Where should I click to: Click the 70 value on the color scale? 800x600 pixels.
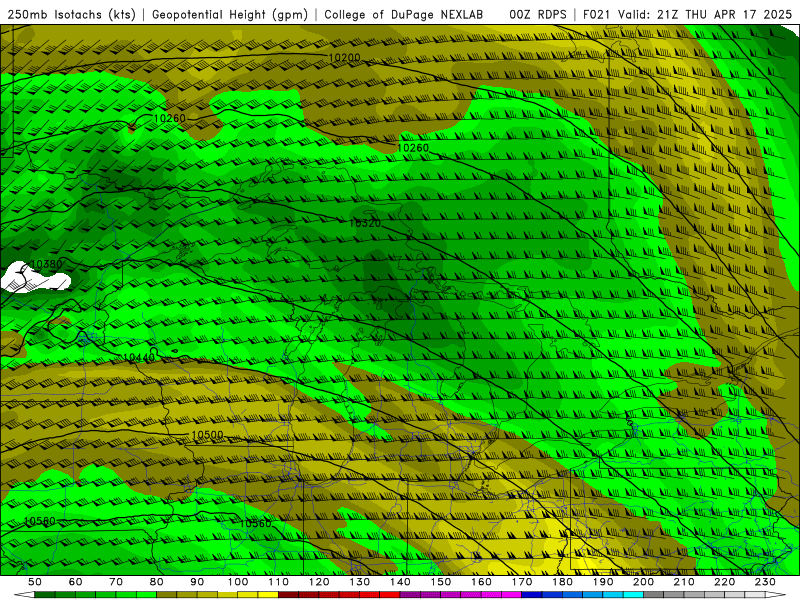[x=116, y=582]
